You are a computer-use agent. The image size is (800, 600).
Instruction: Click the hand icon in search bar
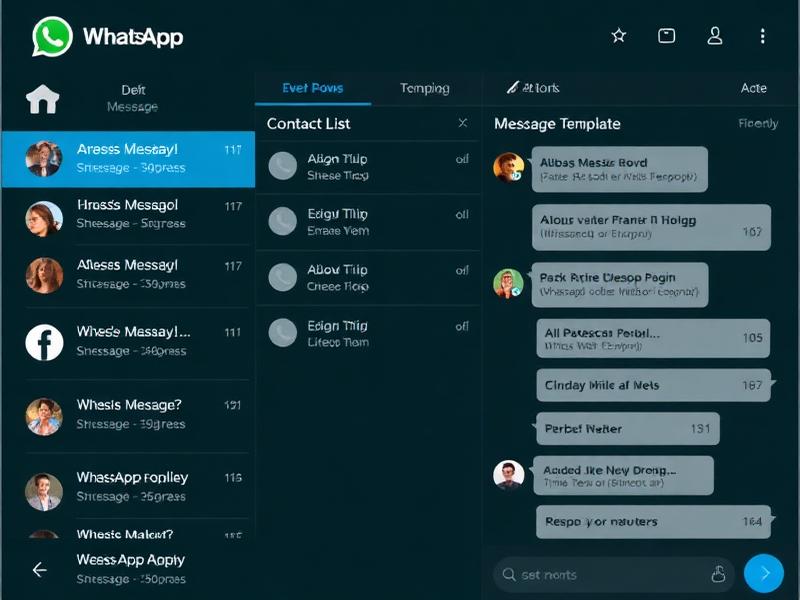coord(718,574)
